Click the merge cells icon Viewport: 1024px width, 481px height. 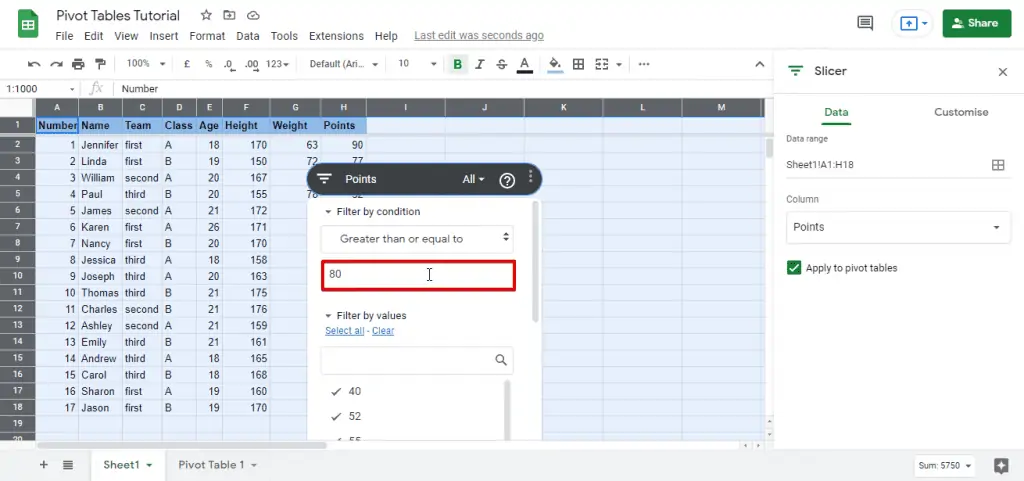click(601, 64)
